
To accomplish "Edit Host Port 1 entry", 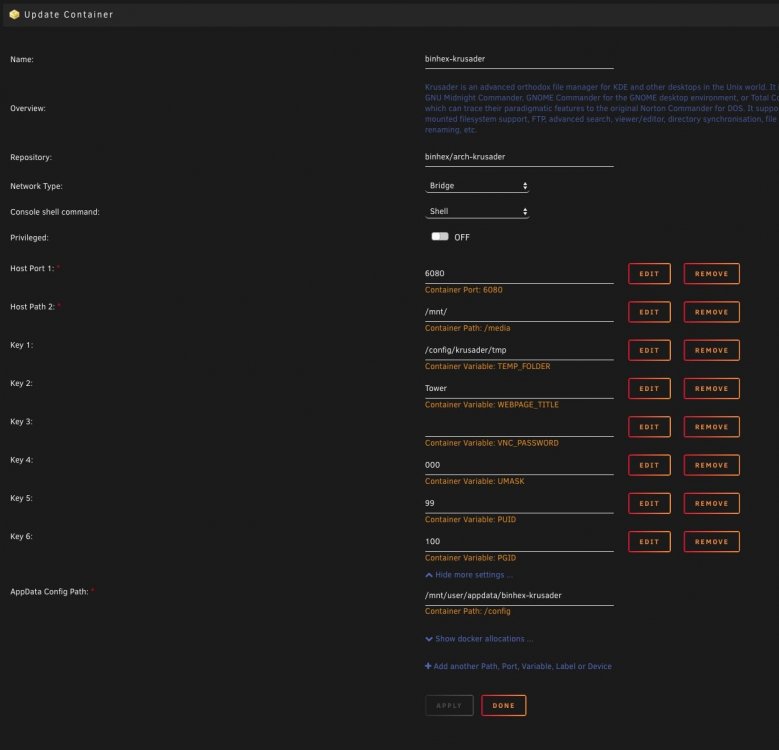I will click(x=649, y=274).
